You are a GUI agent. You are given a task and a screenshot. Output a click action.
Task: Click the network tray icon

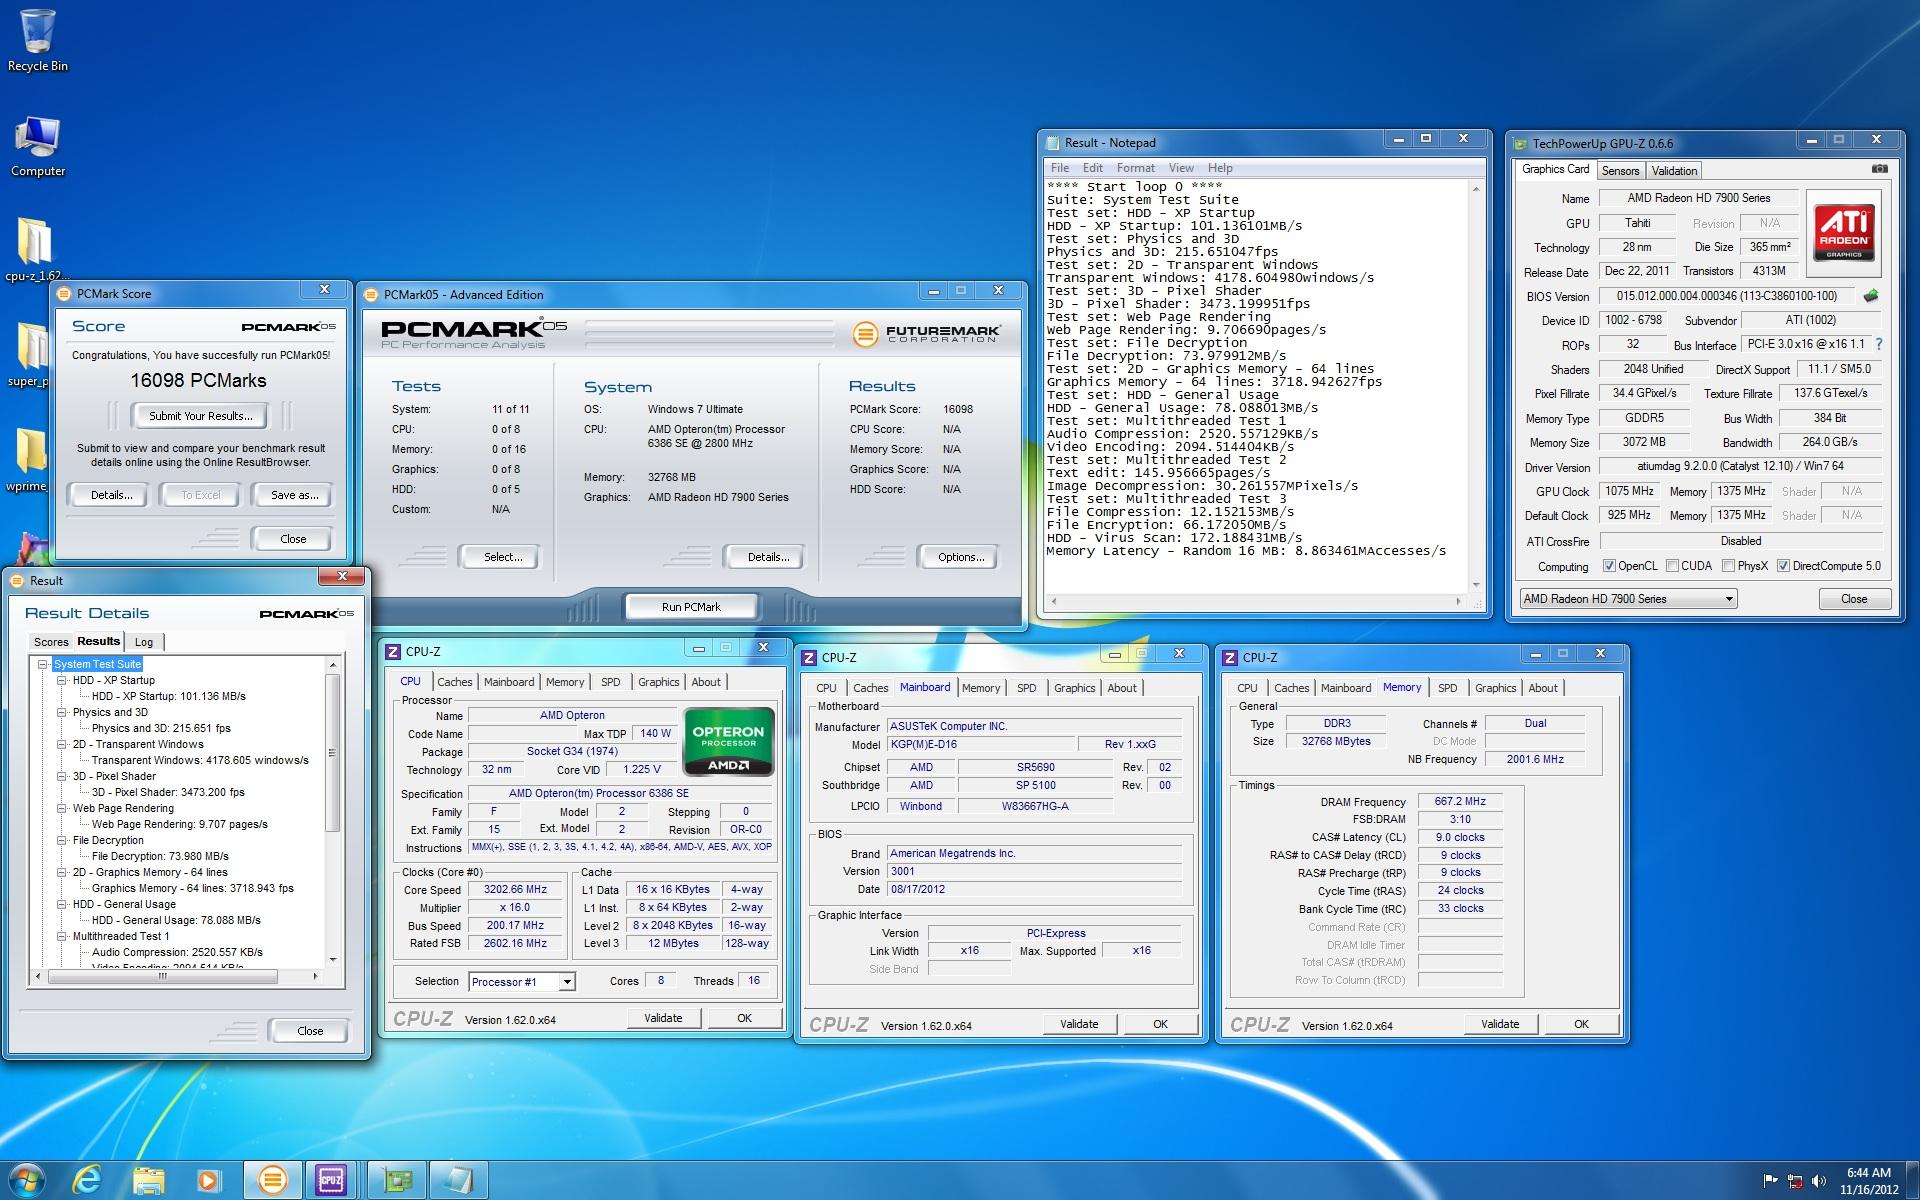(1795, 1180)
